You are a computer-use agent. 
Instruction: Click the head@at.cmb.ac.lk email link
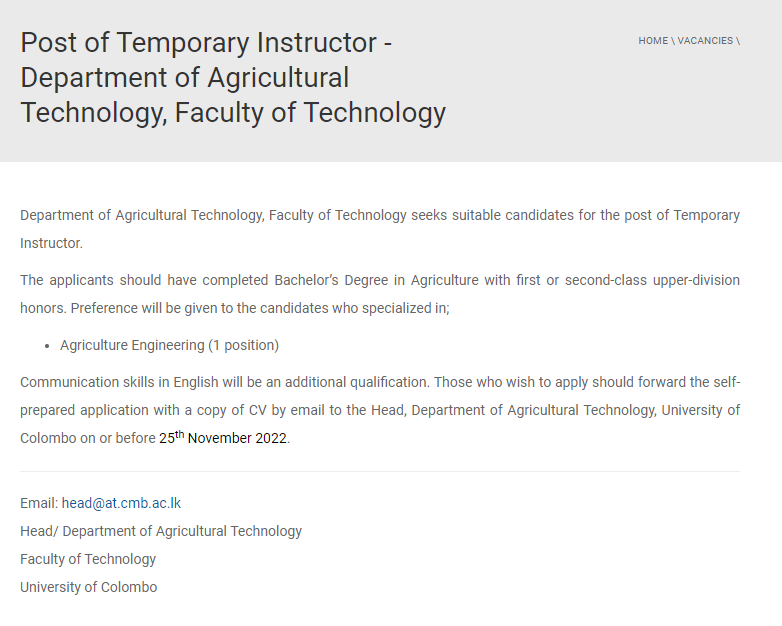(121, 503)
